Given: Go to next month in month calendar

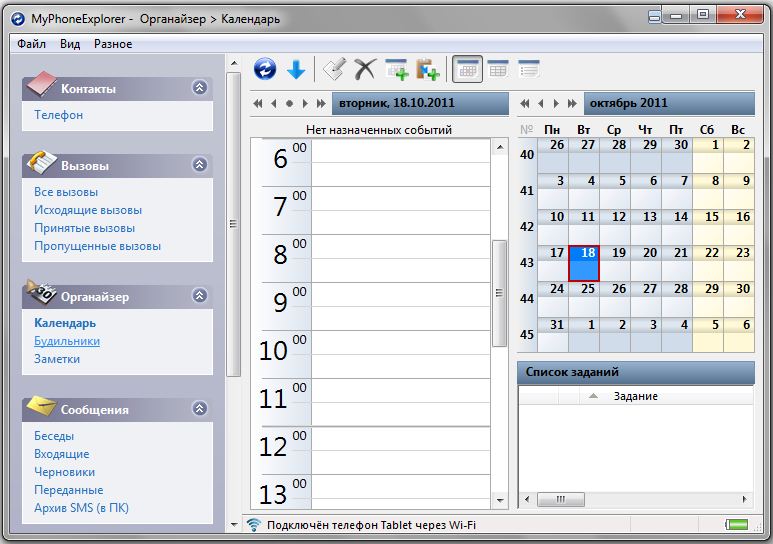Looking at the screenshot, I should [556, 104].
